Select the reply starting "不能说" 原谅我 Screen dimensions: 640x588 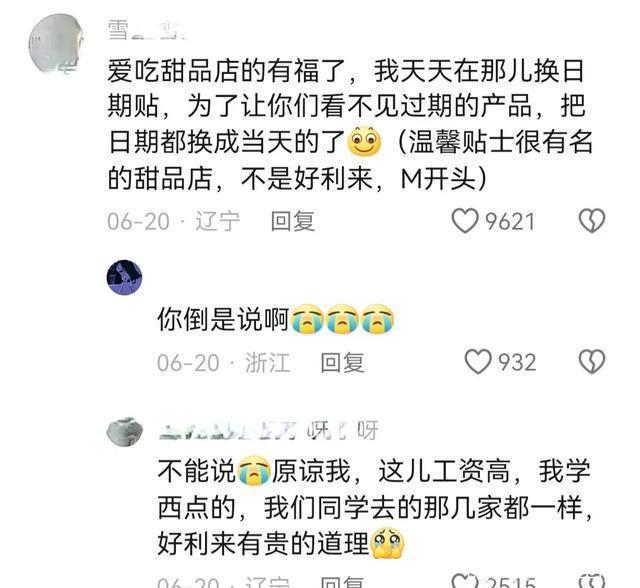pyautogui.click(x=374, y=507)
